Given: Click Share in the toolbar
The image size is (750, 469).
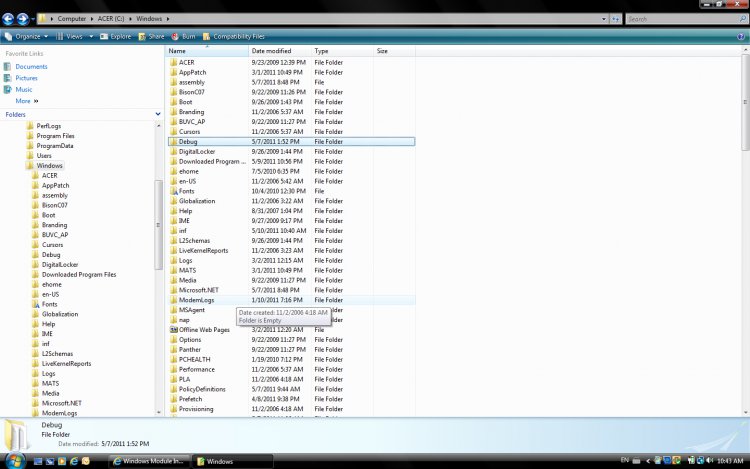Looking at the screenshot, I should 151,36.
